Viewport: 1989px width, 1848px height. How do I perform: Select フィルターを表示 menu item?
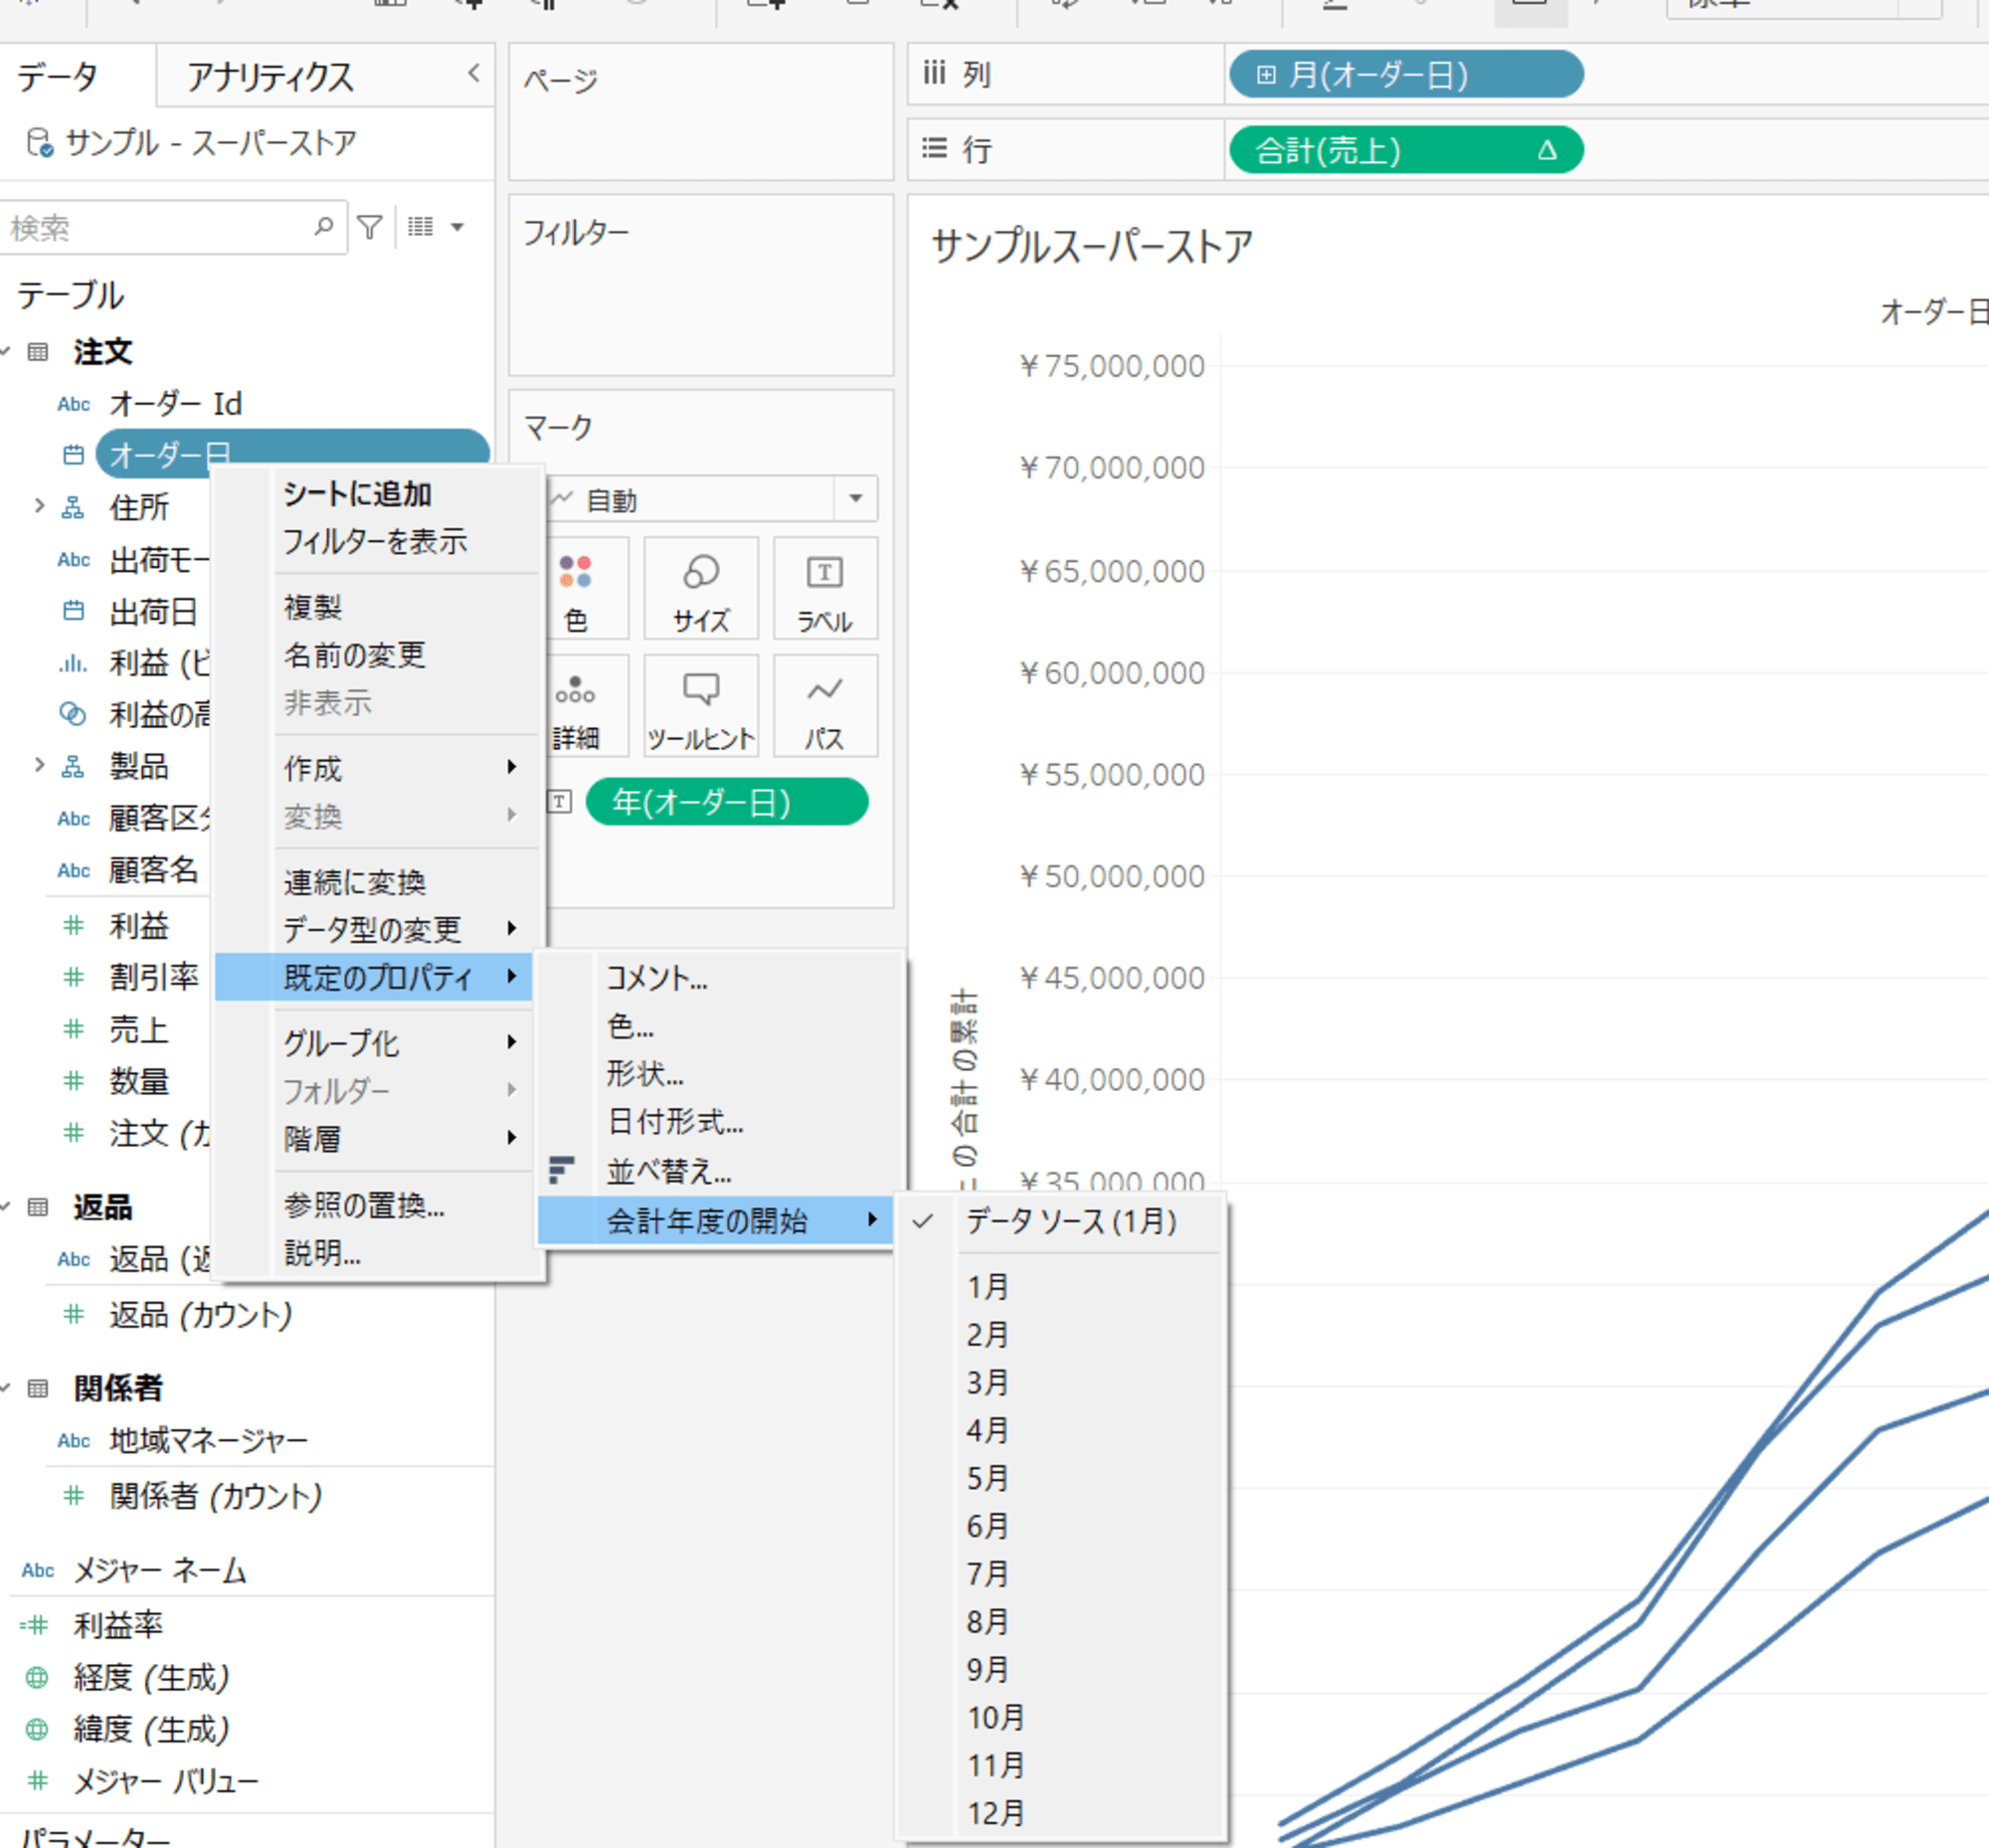(x=378, y=542)
